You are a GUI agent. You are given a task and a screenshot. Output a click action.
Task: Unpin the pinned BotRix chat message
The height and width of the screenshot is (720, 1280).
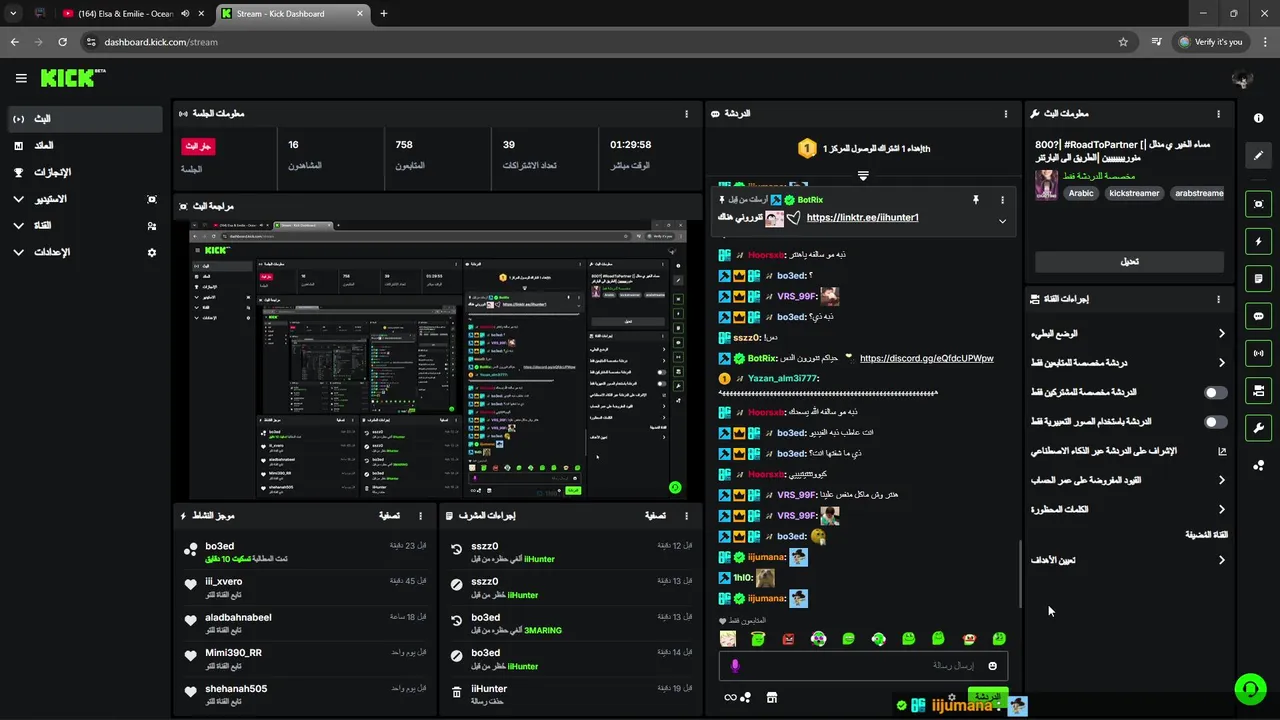tap(976, 200)
